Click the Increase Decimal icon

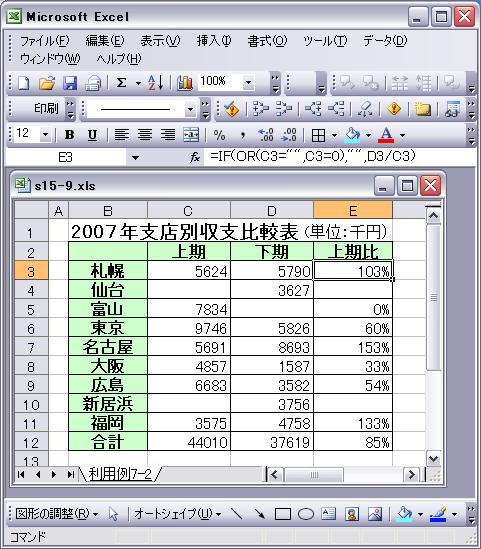tap(265, 135)
